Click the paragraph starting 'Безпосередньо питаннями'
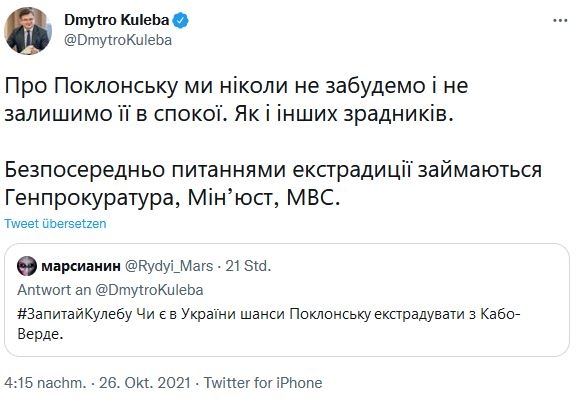 (x=273, y=184)
